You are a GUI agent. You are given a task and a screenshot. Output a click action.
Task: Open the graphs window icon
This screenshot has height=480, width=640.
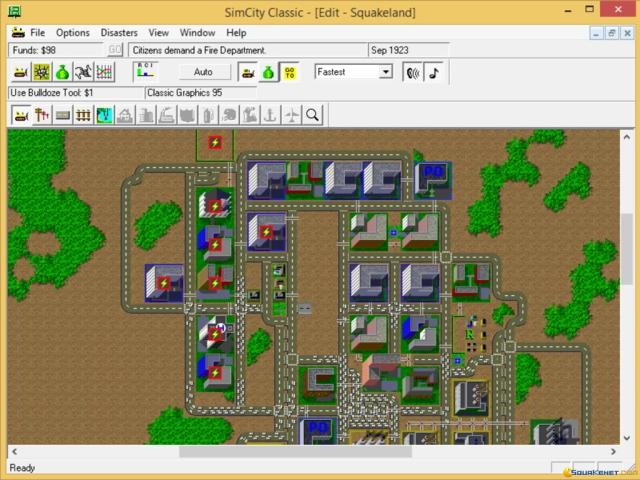point(104,72)
